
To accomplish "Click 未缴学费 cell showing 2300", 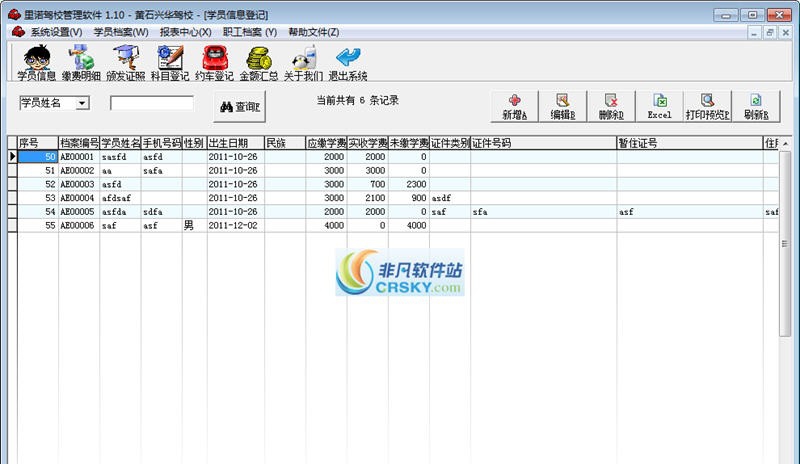I will 409,184.
